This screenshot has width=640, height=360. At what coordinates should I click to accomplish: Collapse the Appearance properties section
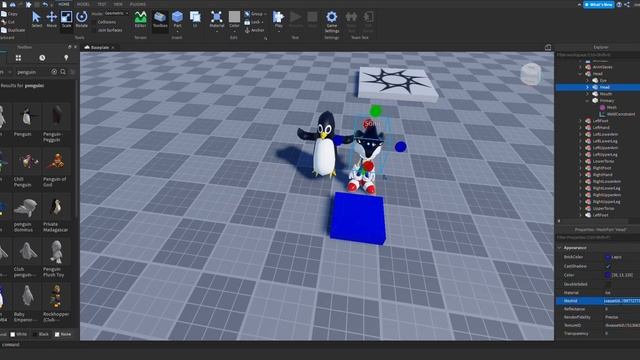tap(560, 248)
